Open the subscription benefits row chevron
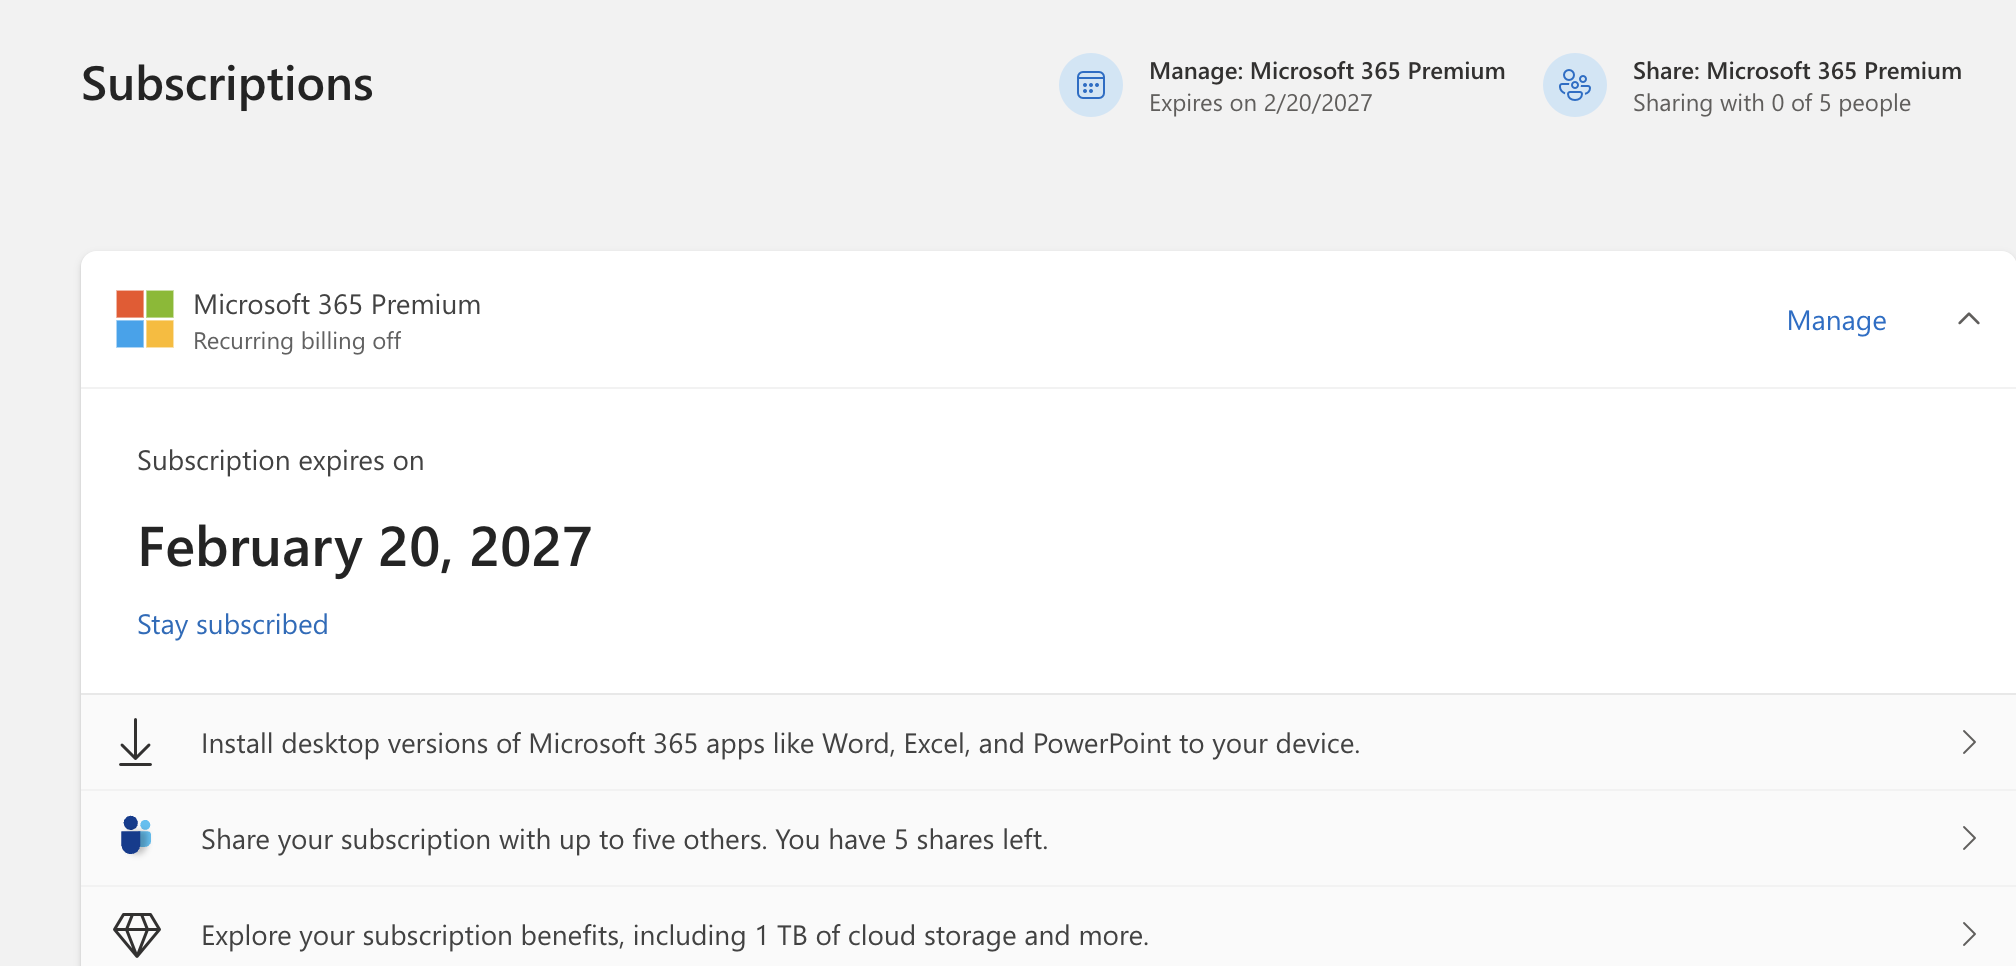This screenshot has width=2016, height=966. click(1968, 934)
